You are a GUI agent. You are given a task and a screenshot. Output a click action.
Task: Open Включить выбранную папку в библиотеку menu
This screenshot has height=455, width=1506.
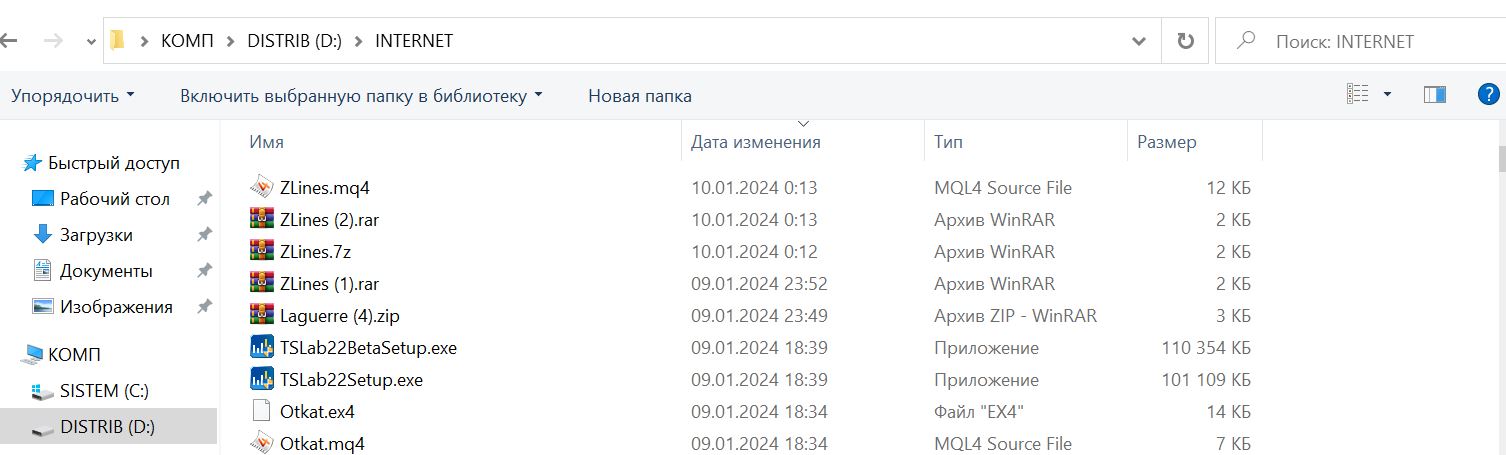point(361,96)
